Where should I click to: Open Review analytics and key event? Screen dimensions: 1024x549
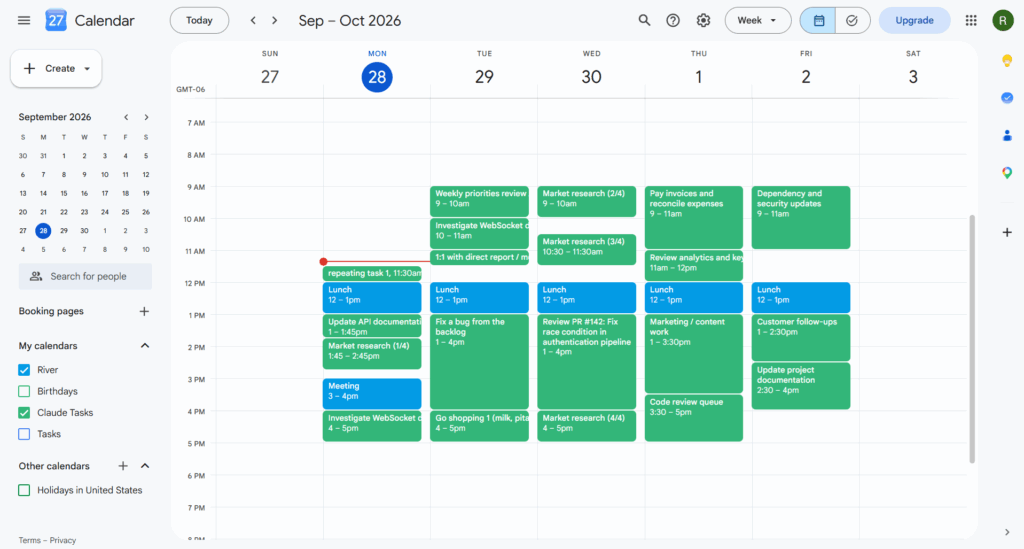694,265
